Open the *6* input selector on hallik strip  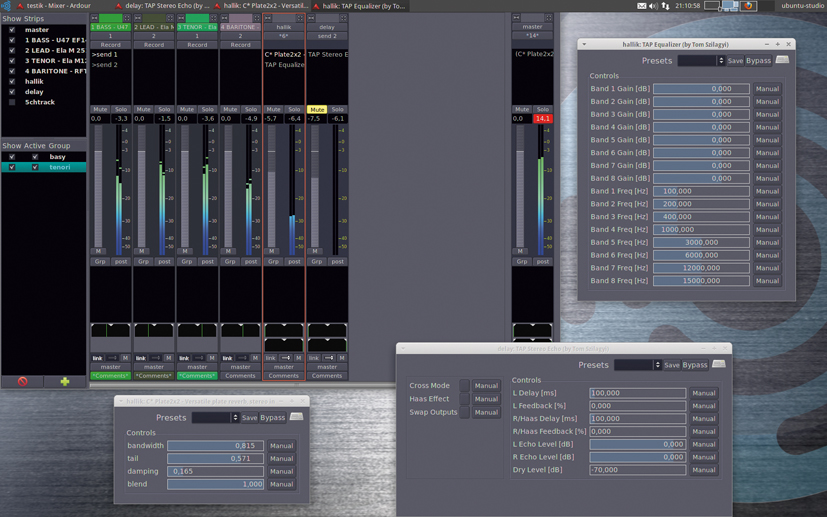click(284, 36)
